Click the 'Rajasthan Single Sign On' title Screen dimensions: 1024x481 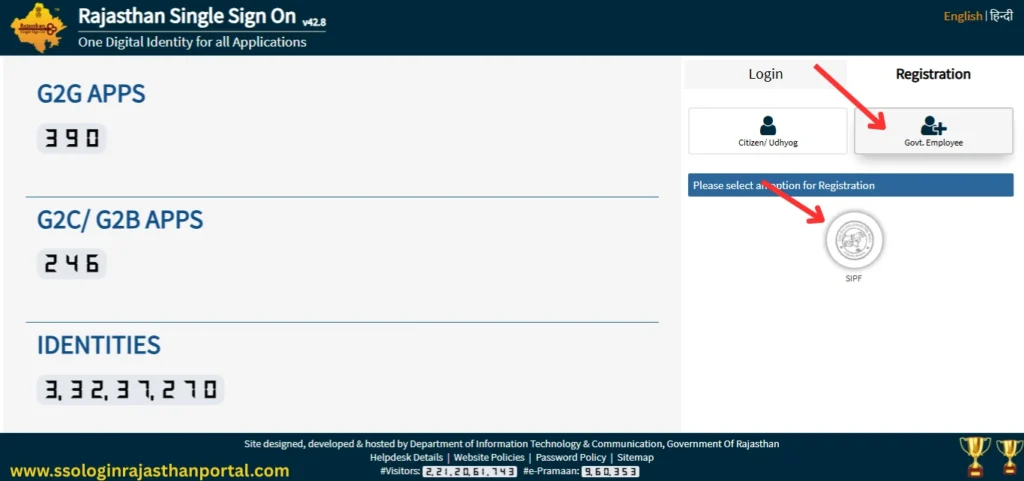coord(187,16)
